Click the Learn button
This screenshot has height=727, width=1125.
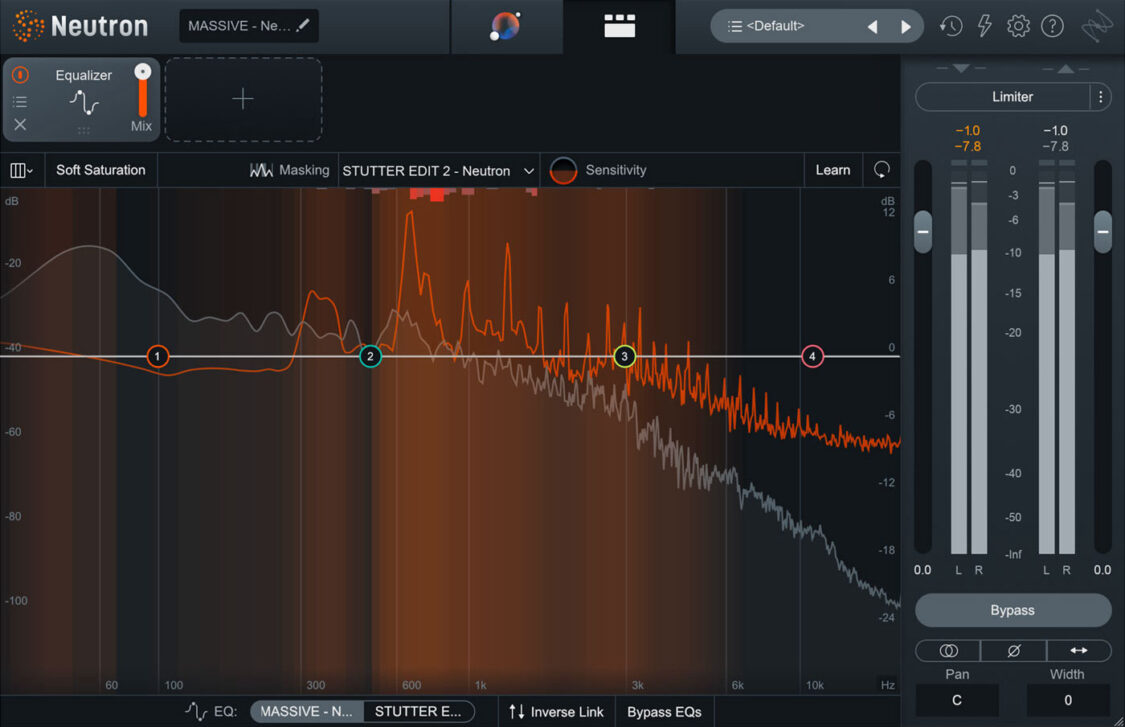coord(832,170)
